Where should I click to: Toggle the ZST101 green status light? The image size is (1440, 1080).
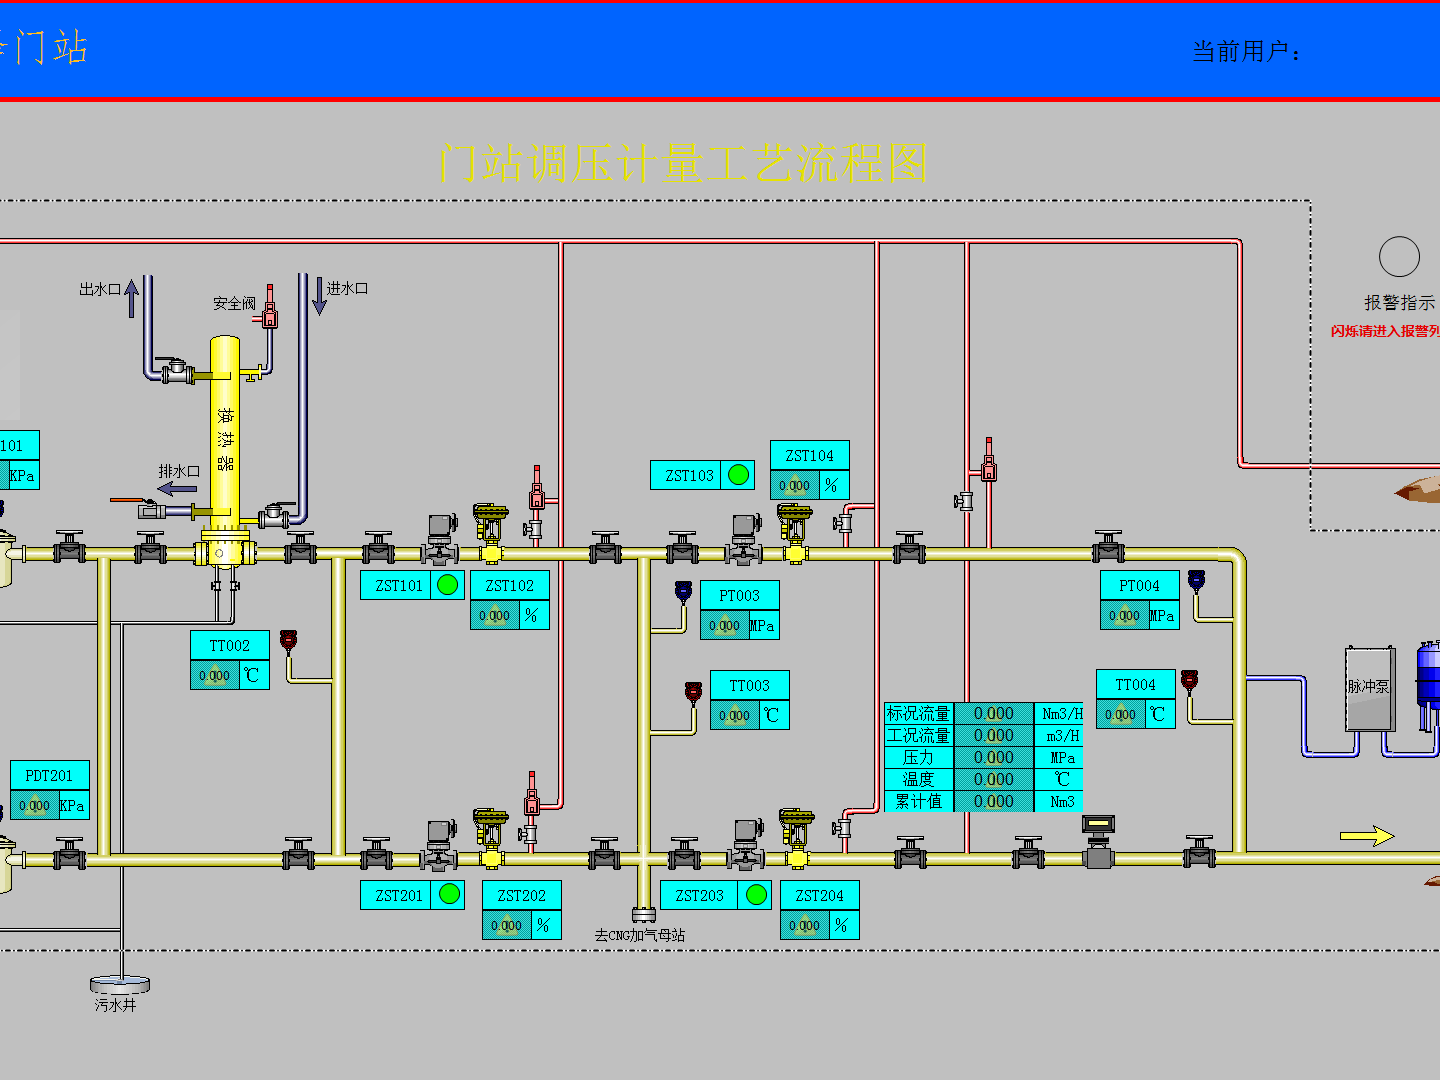pyautogui.click(x=447, y=585)
